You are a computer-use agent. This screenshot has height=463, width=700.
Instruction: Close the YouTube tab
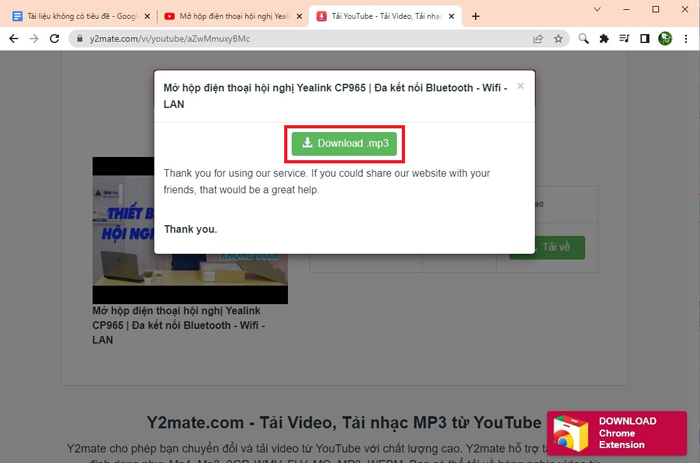[299, 17]
